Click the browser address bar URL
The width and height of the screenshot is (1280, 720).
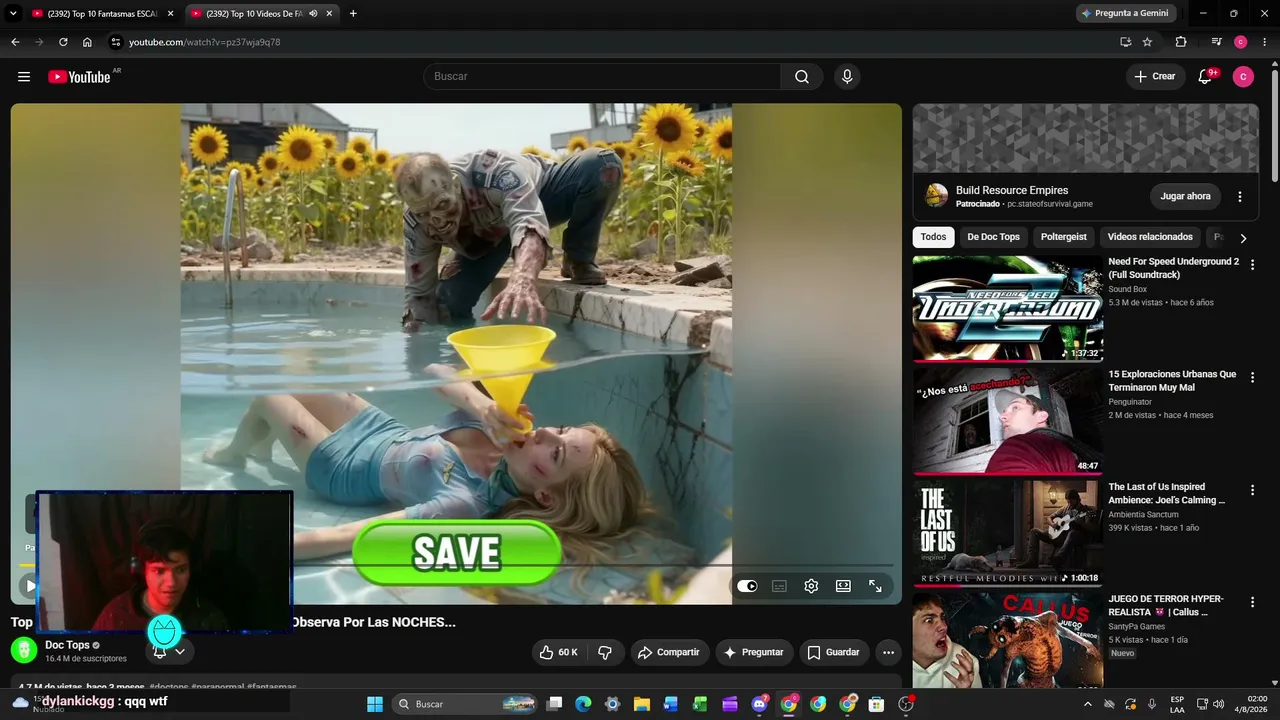click(204, 42)
